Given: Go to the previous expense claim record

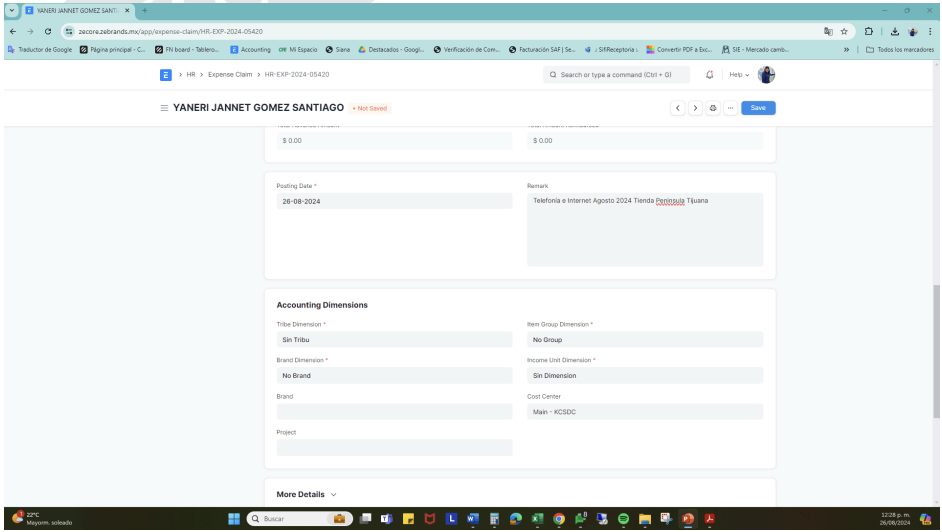Looking at the screenshot, I should click(x=678, y=108).
